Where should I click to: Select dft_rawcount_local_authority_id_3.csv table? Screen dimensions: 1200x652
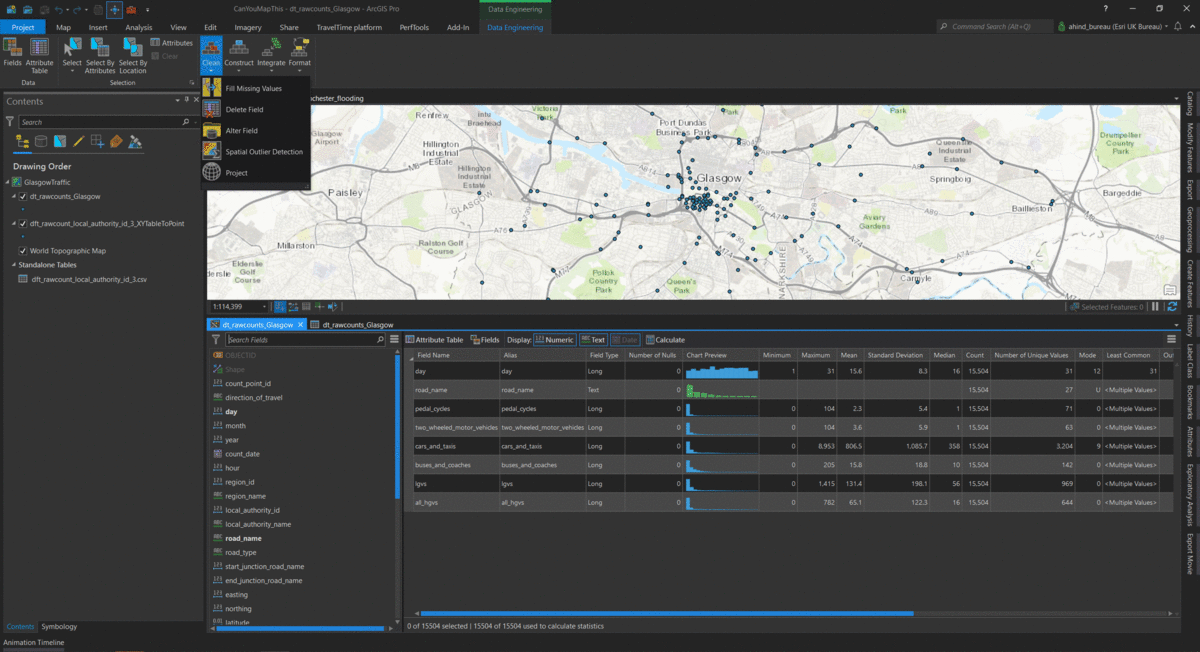(89, 279)
